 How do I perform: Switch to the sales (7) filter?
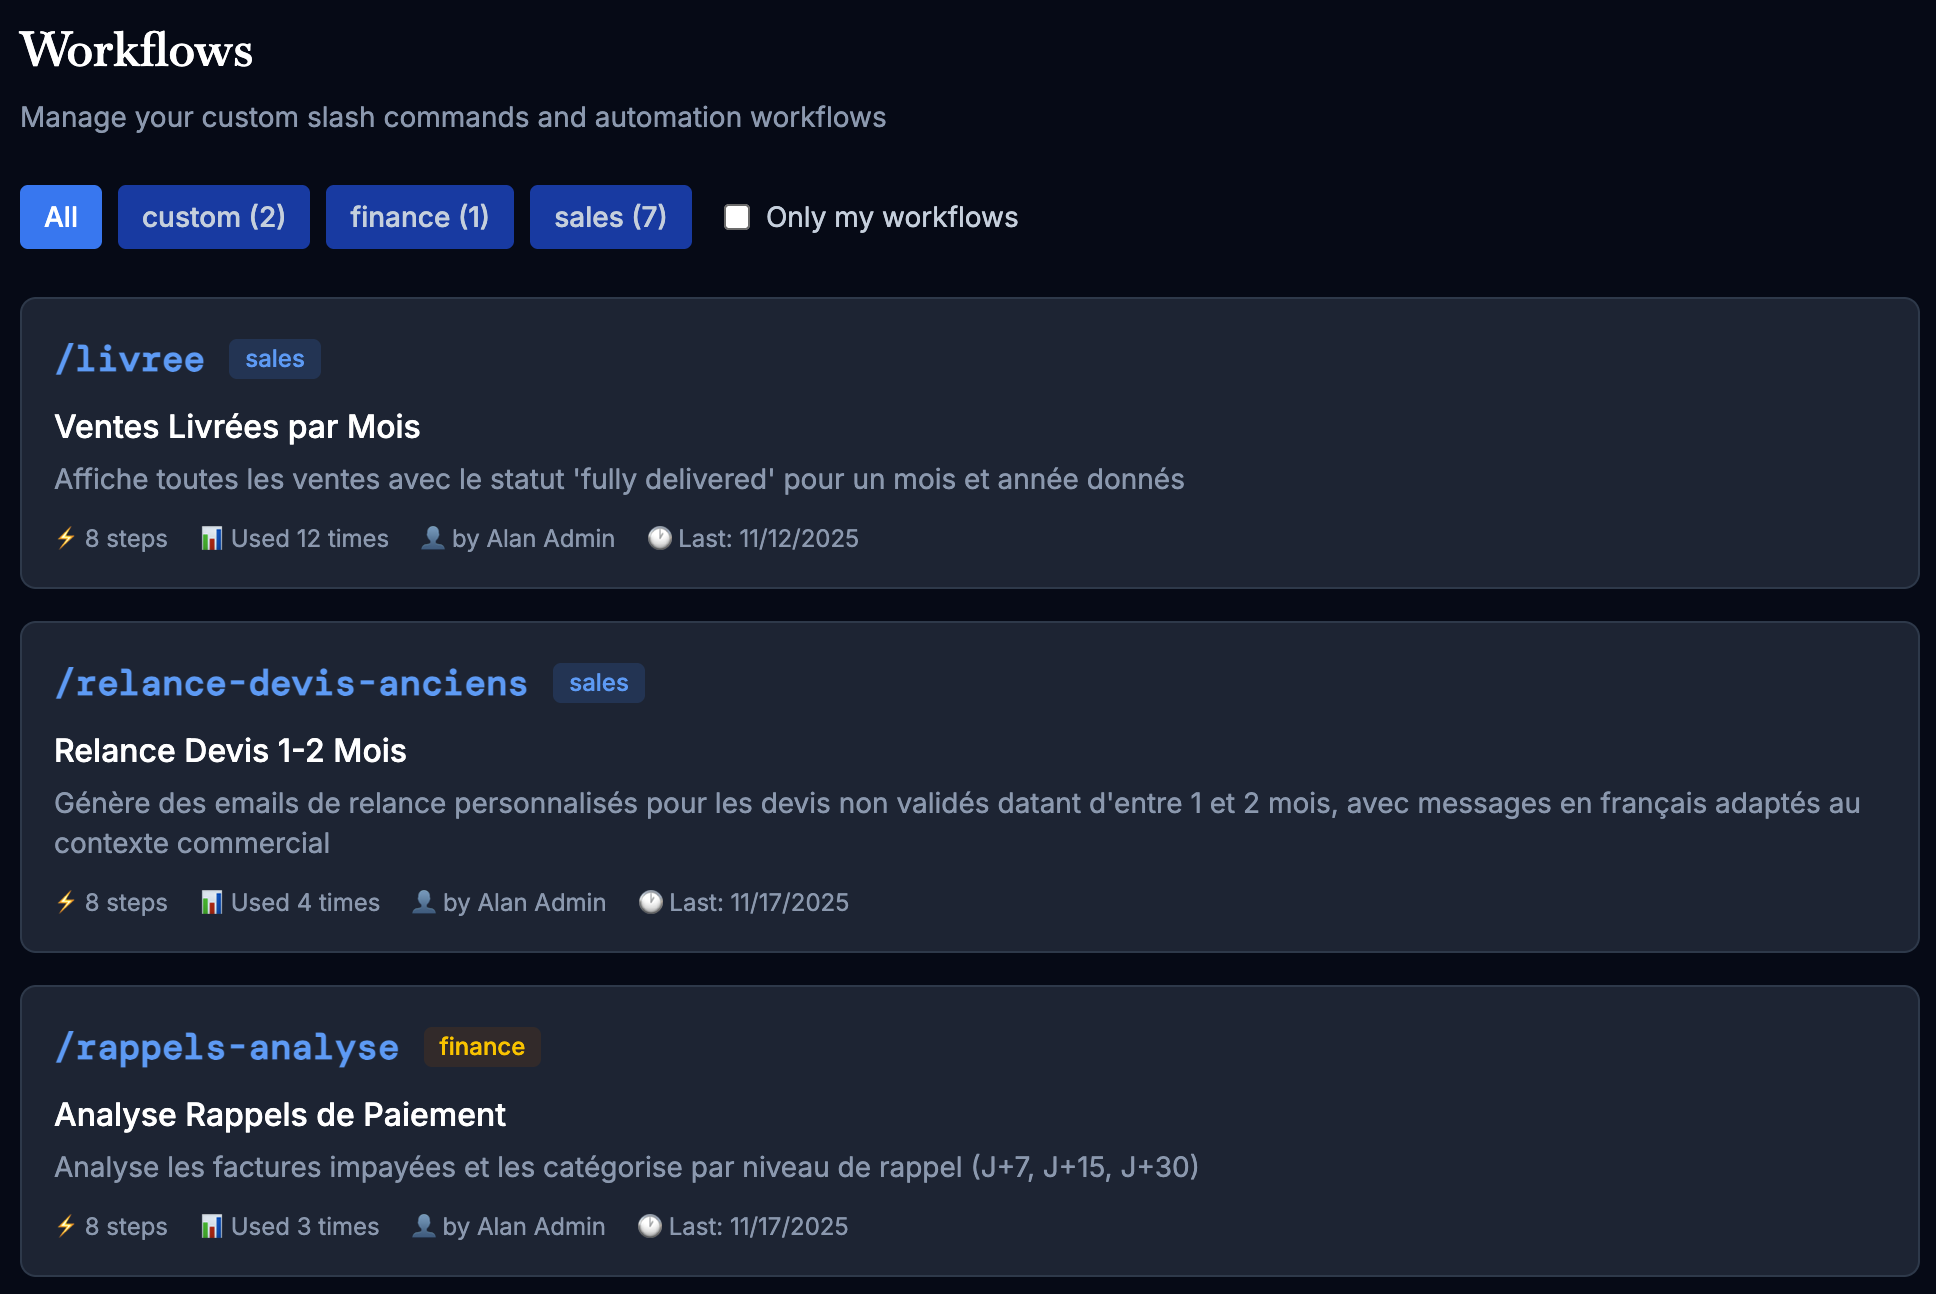coord(610,216)
